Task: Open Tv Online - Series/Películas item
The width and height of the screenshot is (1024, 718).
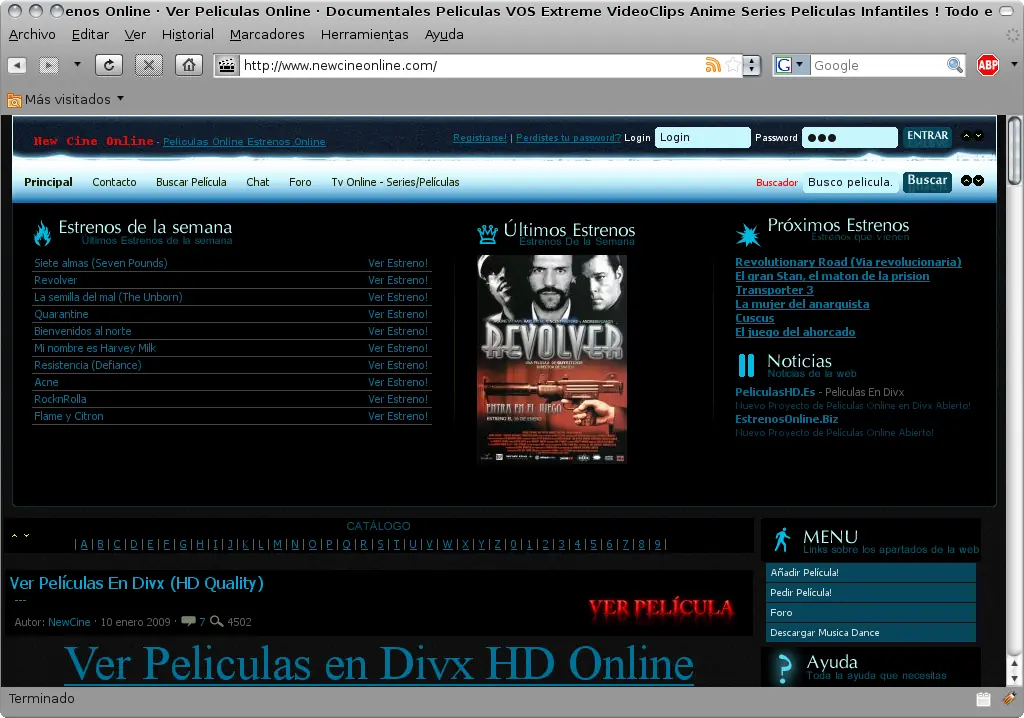Action: pos(395,182)
